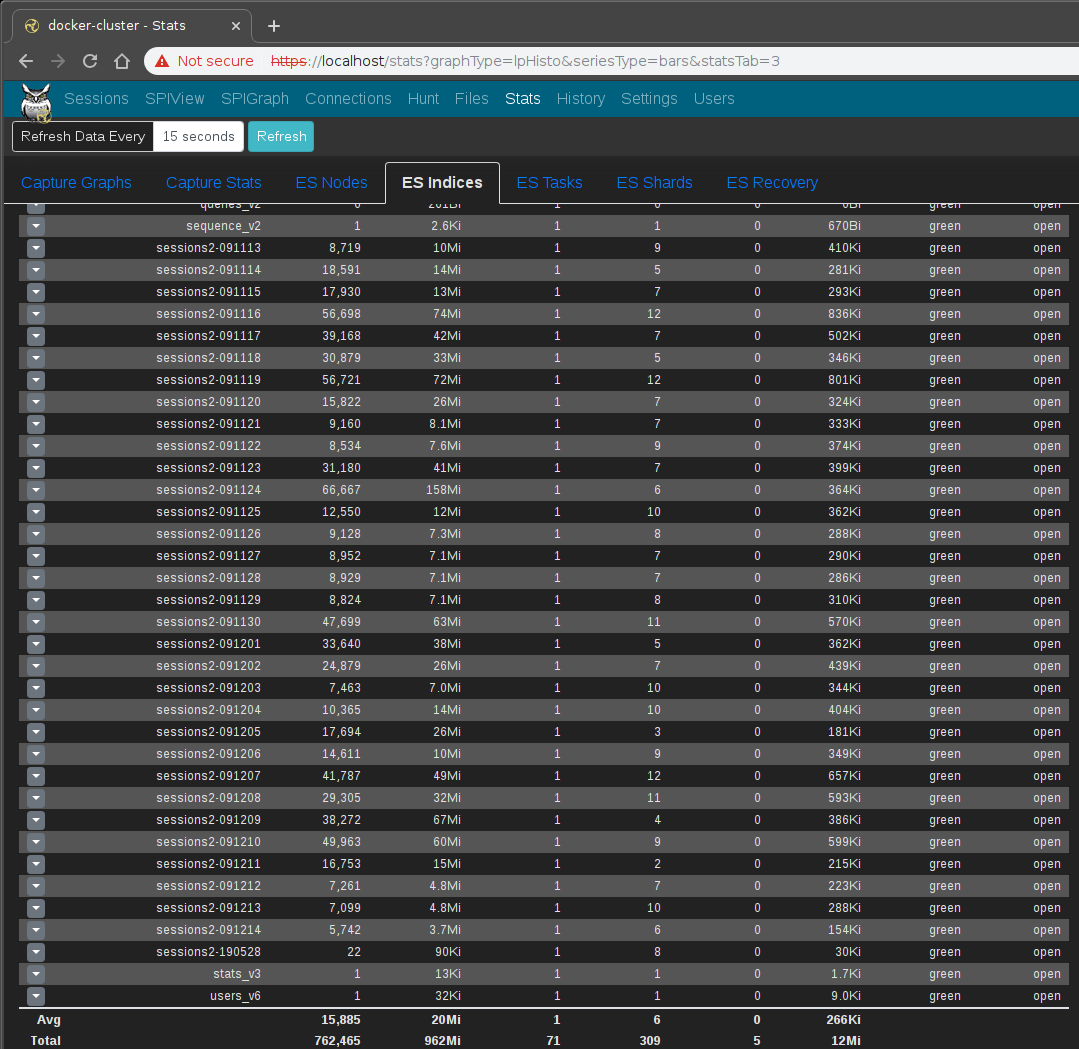Open the Settings menu item
The height and width of the screenshot is (1049, 1079).
pyautogui.click(x=649, y=99)
